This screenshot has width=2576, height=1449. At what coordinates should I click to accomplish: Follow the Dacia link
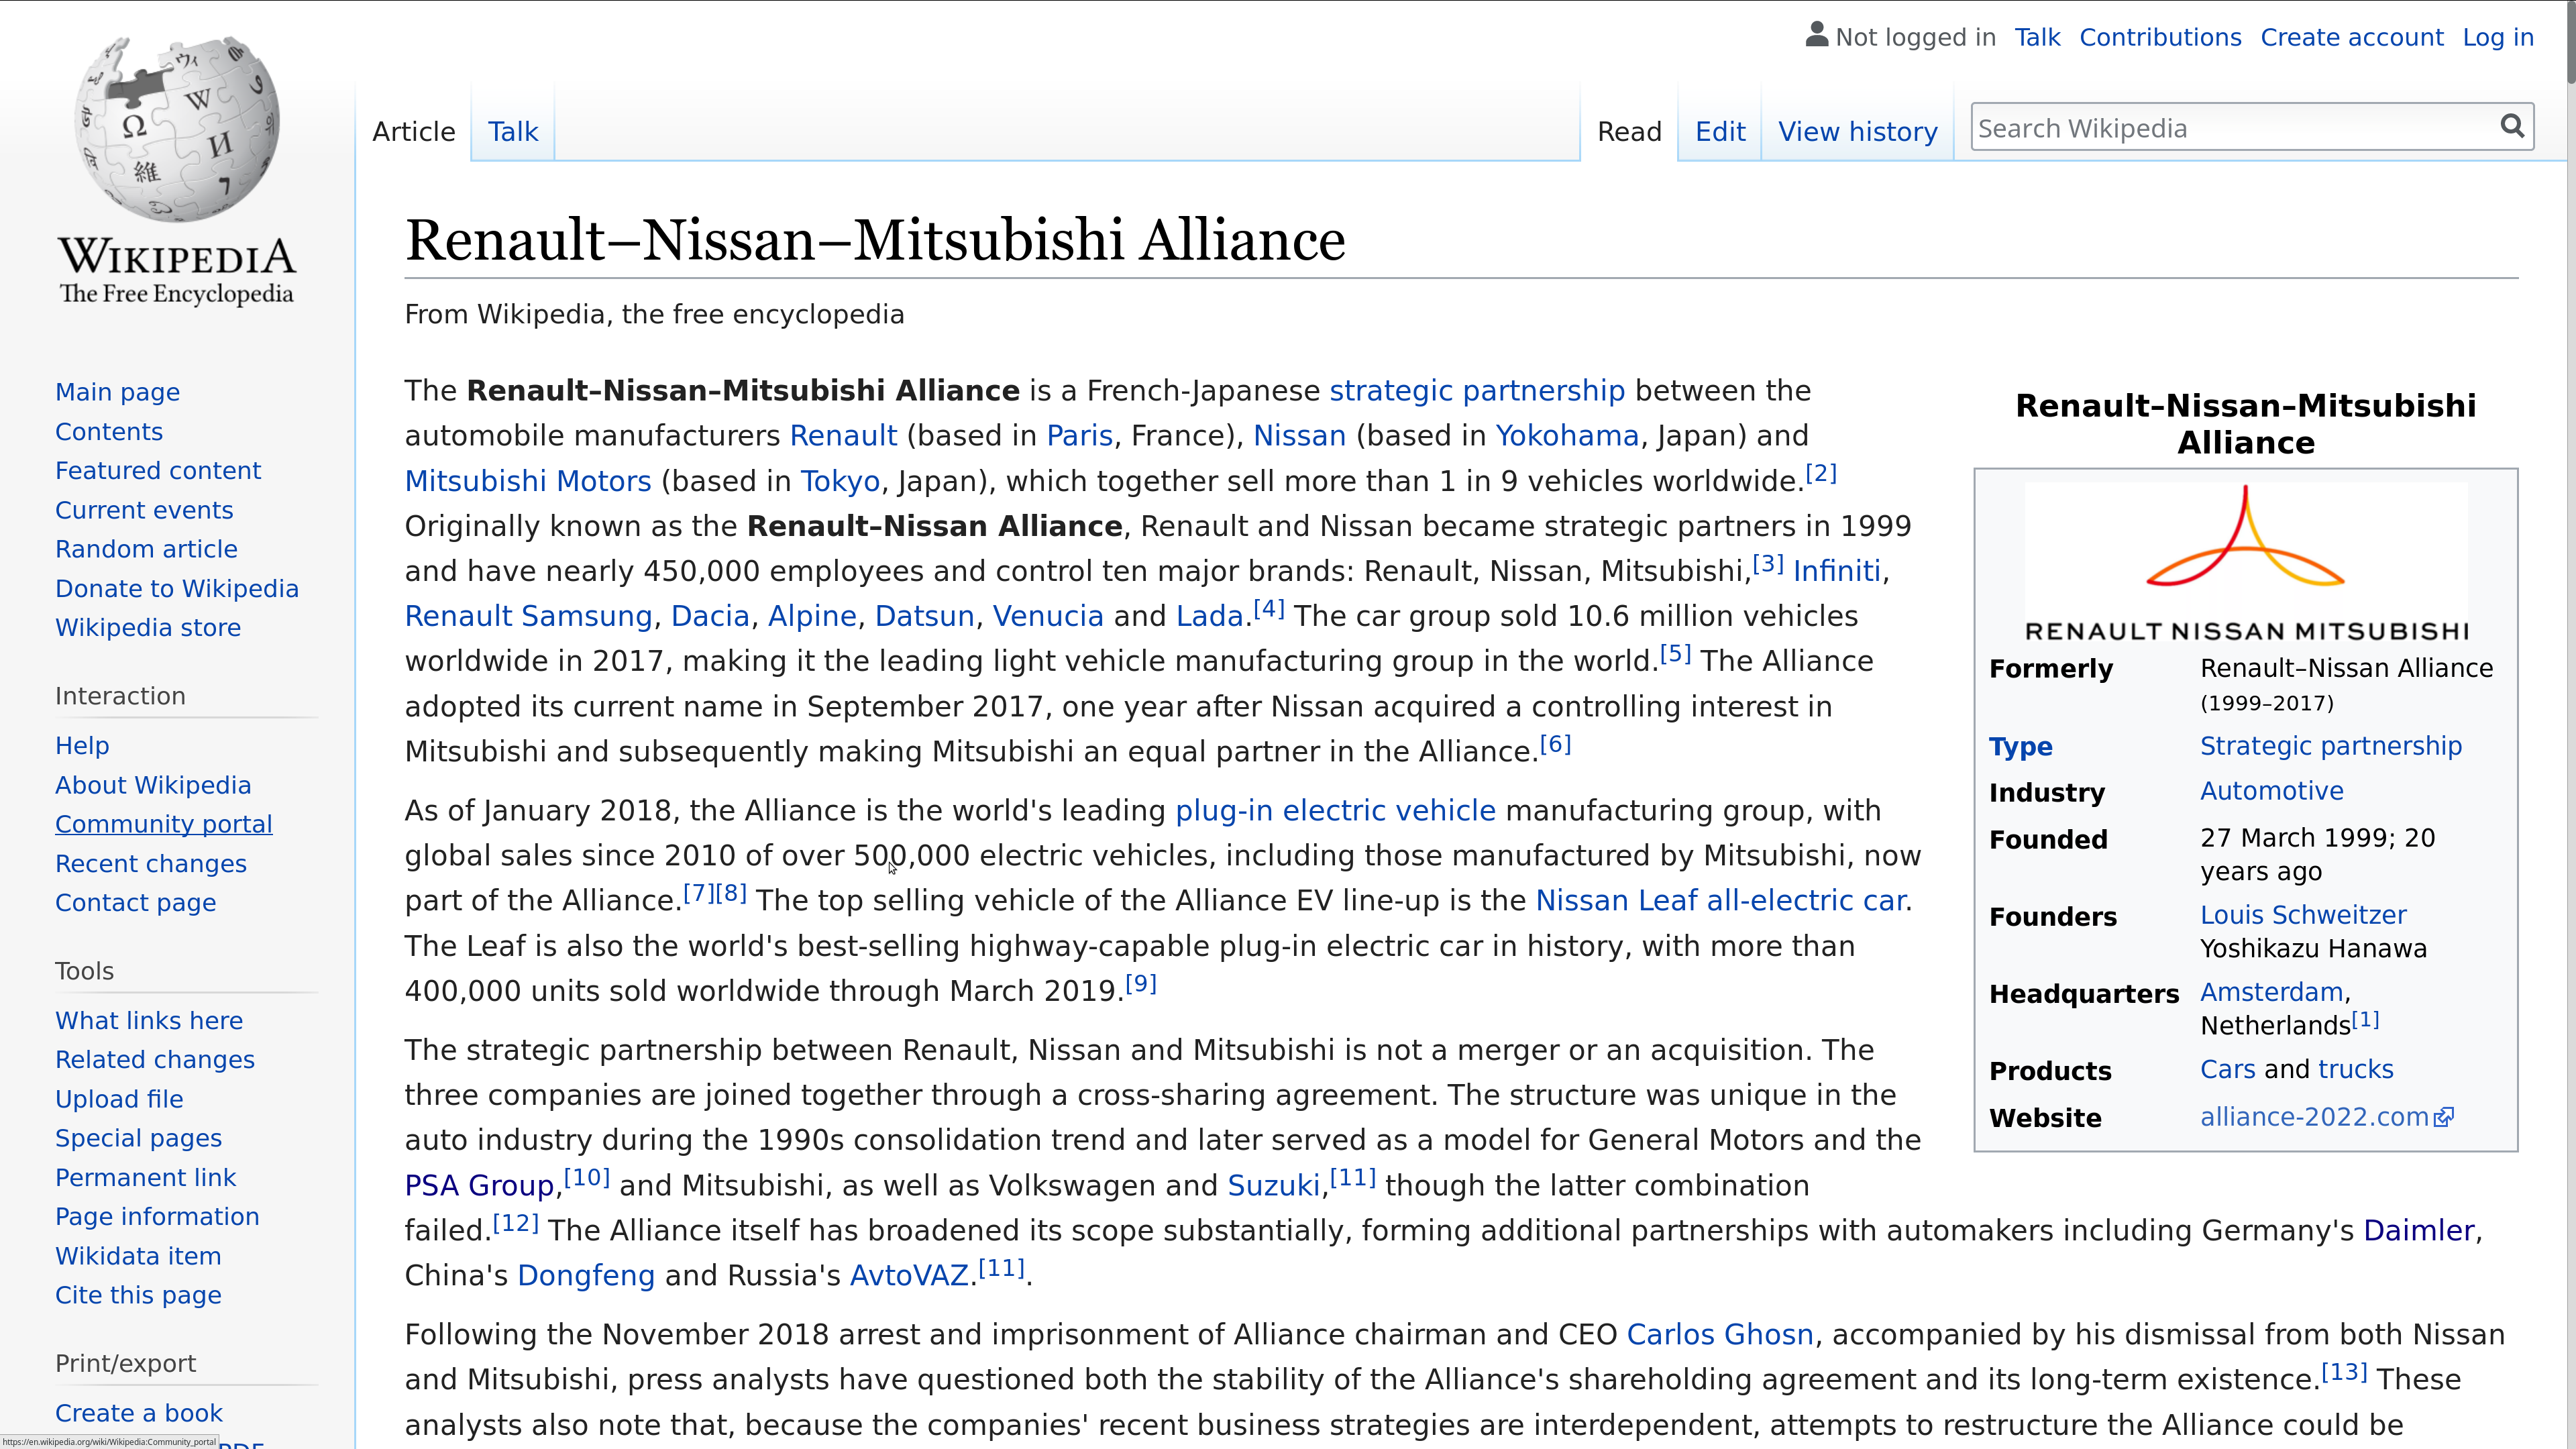click(710, 616)
